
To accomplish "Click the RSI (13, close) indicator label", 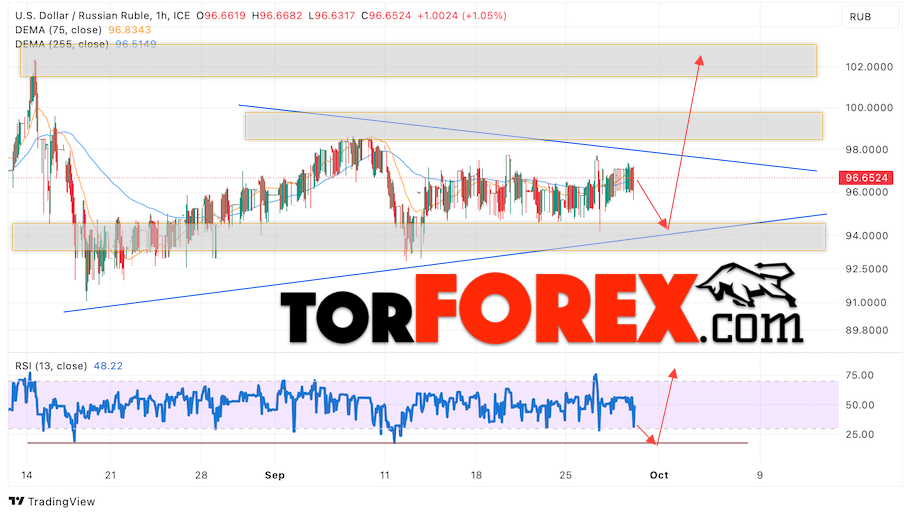I will [x=51, y=366].
